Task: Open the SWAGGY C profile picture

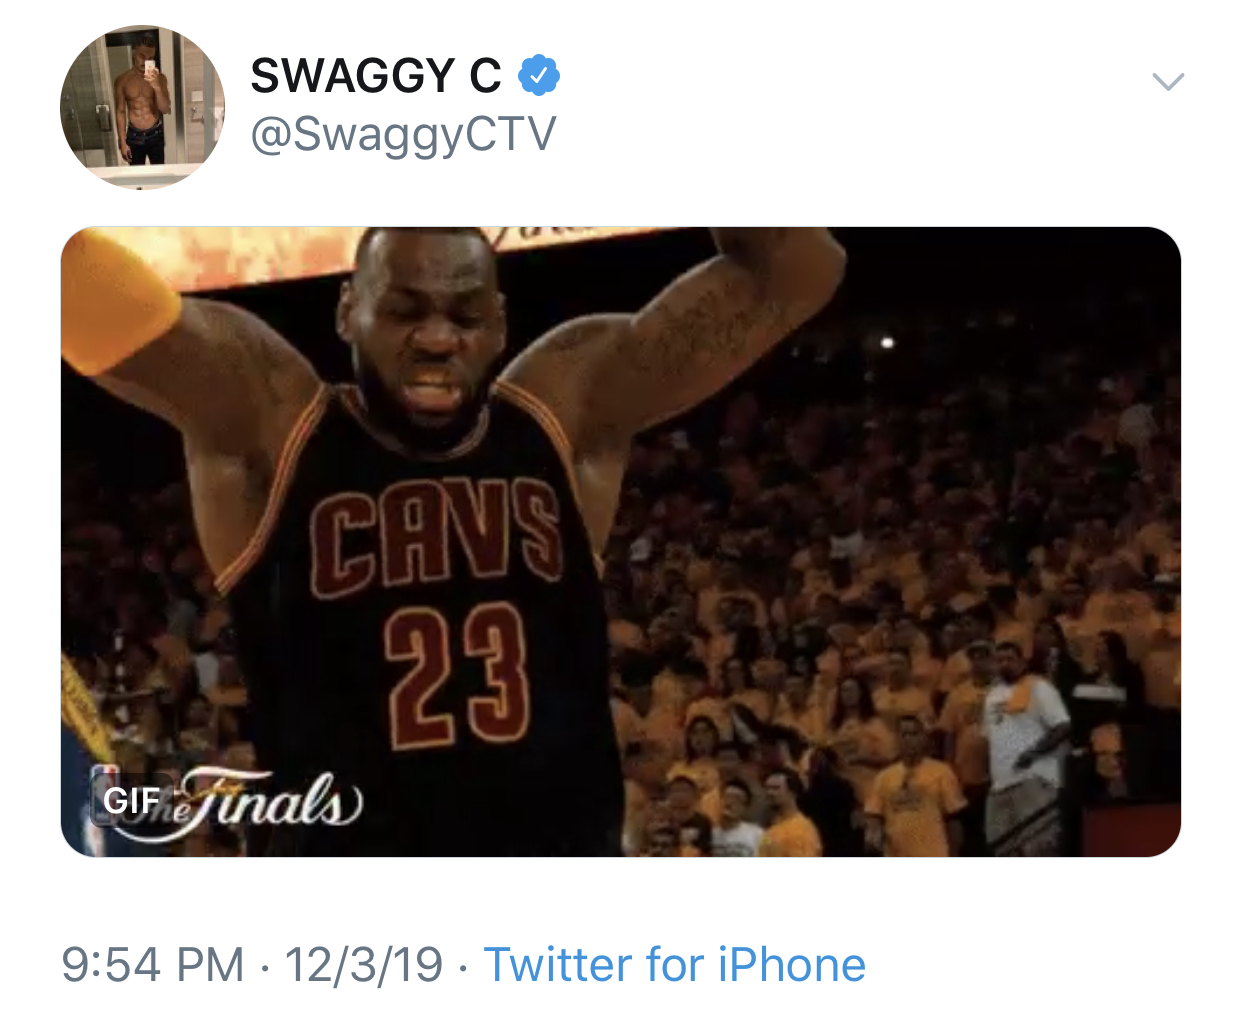Action: point(143,107)
